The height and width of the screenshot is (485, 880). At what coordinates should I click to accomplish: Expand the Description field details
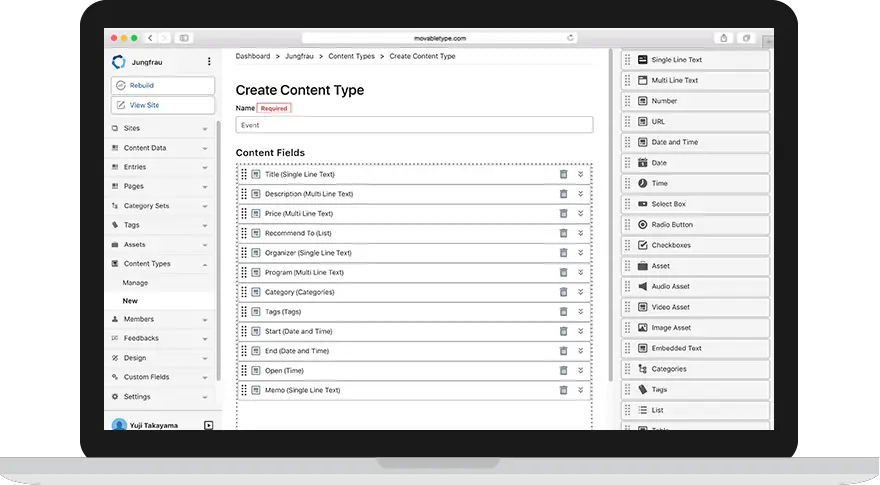580,194
